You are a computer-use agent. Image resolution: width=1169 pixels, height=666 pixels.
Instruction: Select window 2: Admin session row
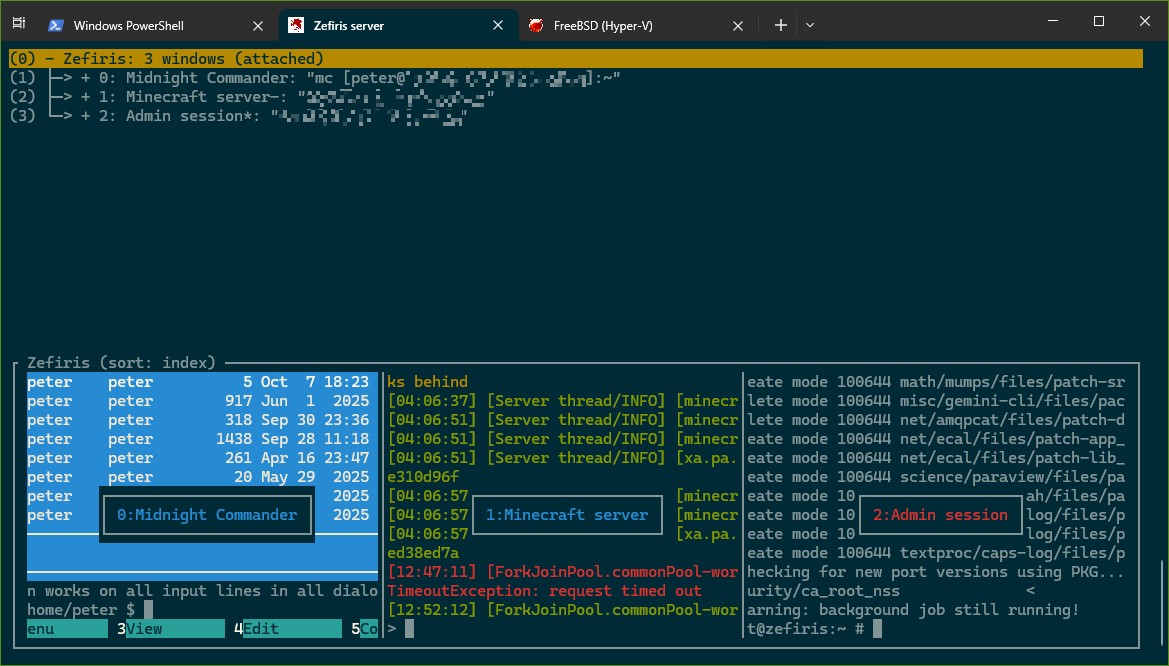(239, 116)
